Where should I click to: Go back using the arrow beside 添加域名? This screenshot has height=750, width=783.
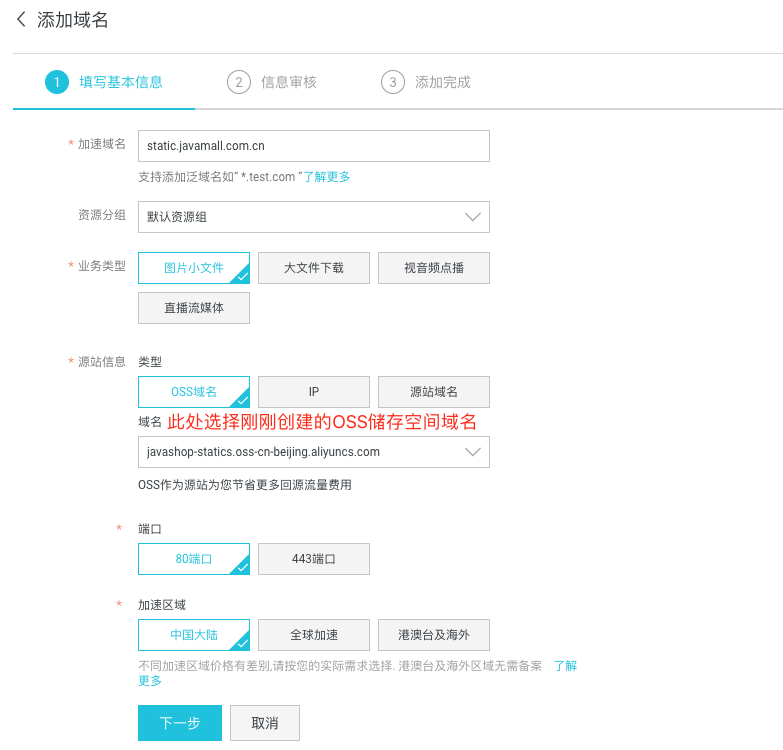[21, 20]
